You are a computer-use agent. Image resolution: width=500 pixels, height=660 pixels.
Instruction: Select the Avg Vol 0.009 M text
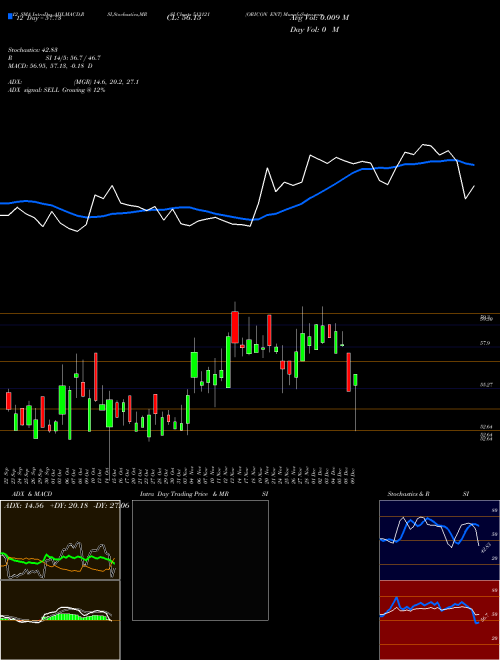click(x=319, y=18)
